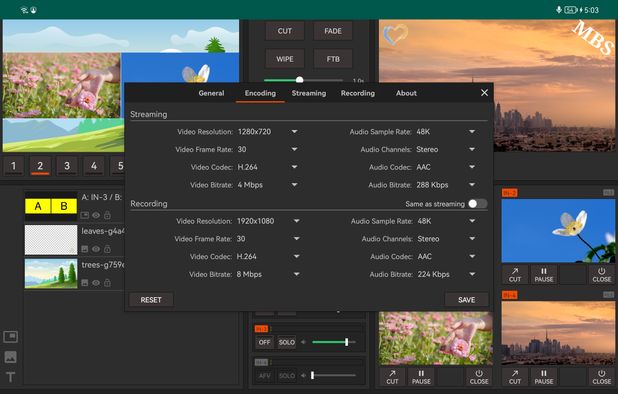The image size is (618, 394).
Task: Cut the sunset city input to program
Action: click(x=515, y=377)
